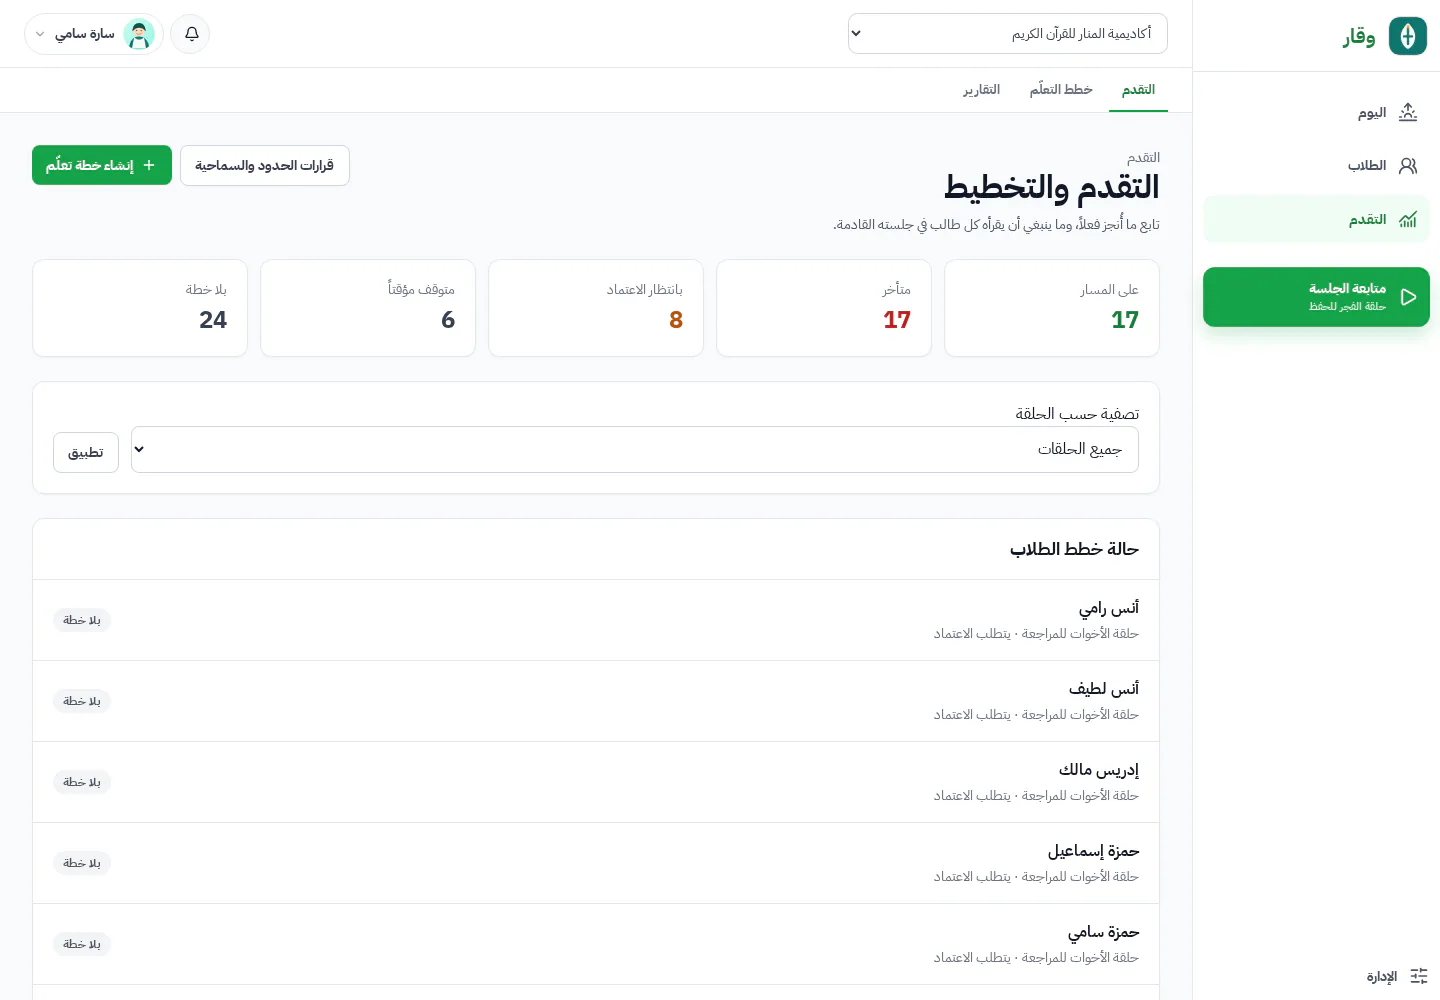1440x1000 pixels.
Task: Select the متوقف مؤقتًا stat card
Action: [368, 308]
